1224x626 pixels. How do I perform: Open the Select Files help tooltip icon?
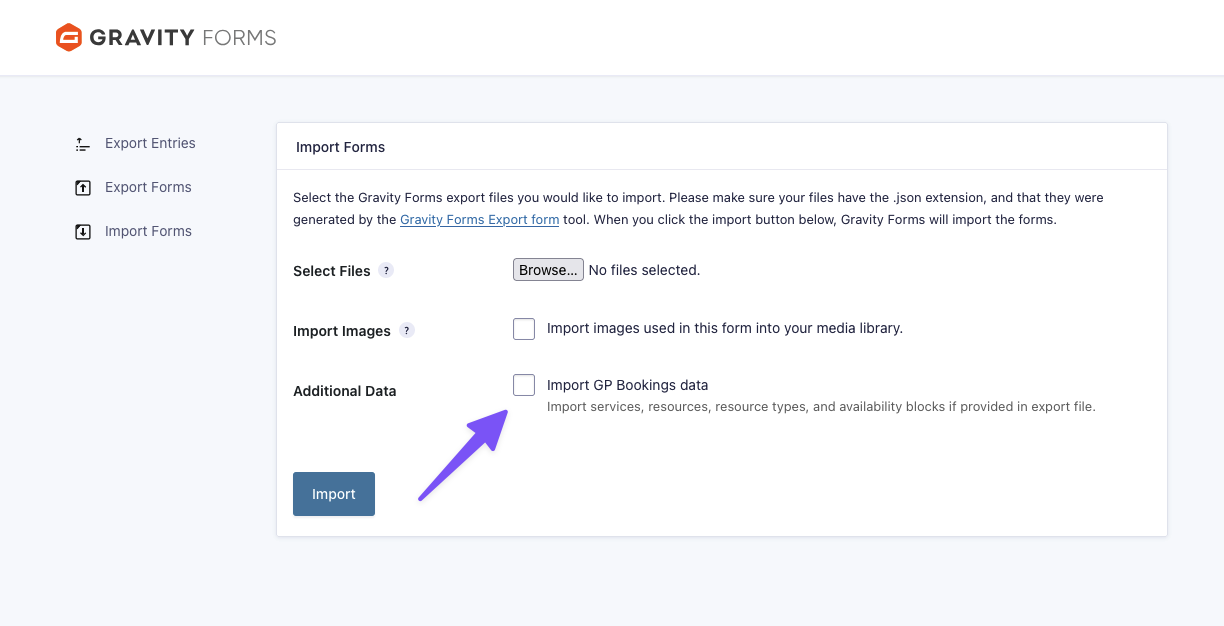pyautogui.click(x=386, y=270)
